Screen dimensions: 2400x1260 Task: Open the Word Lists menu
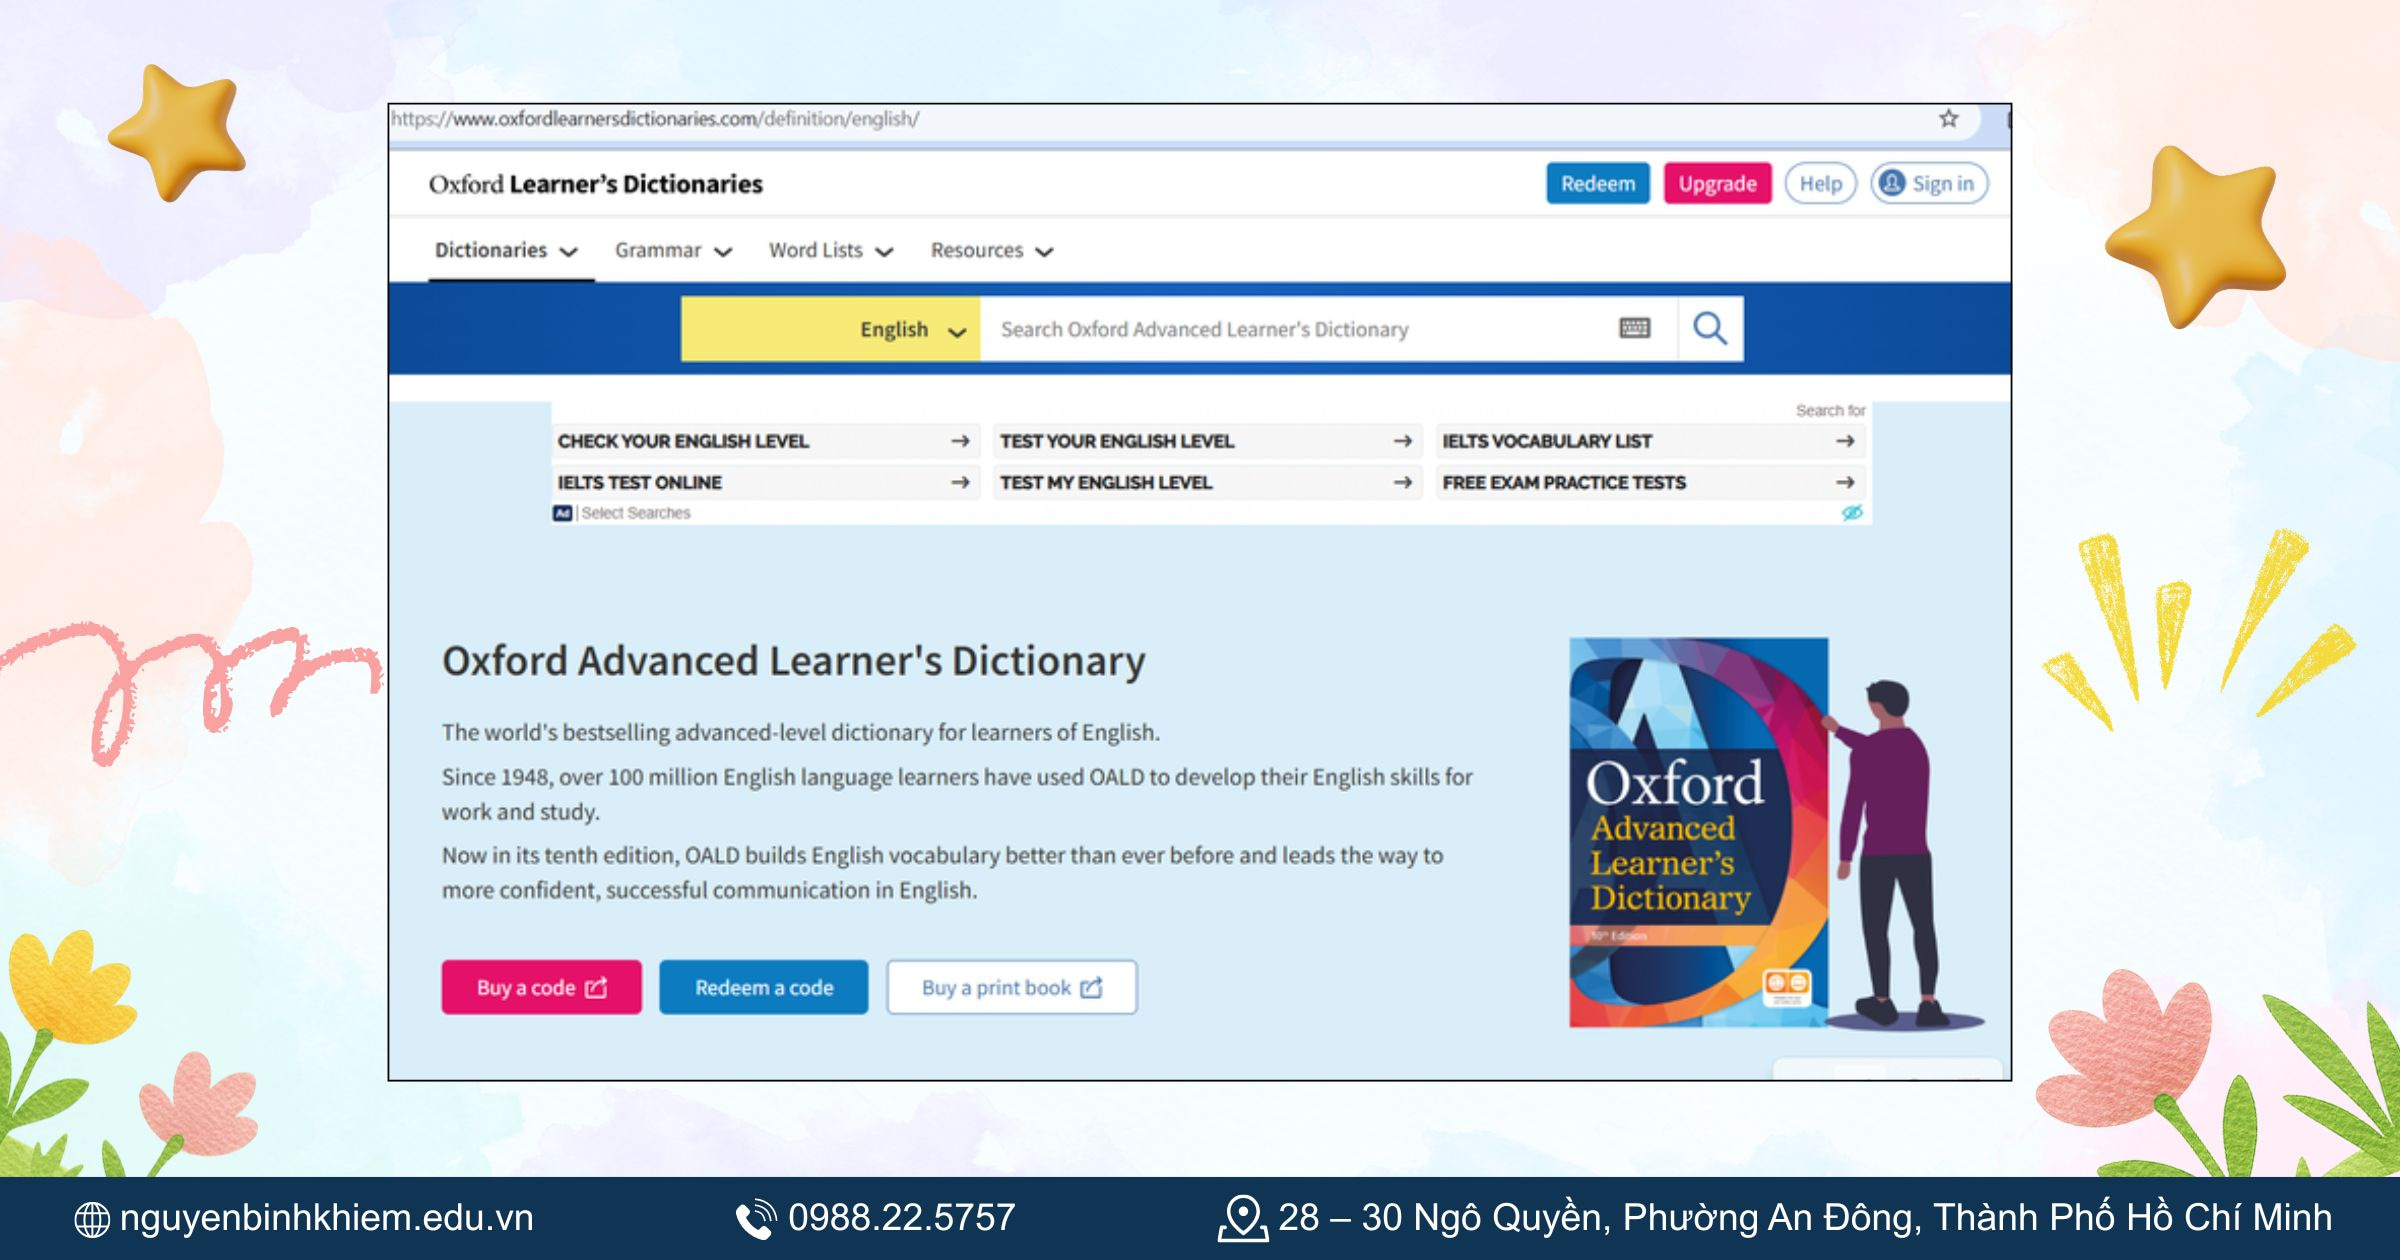[815, 251]
